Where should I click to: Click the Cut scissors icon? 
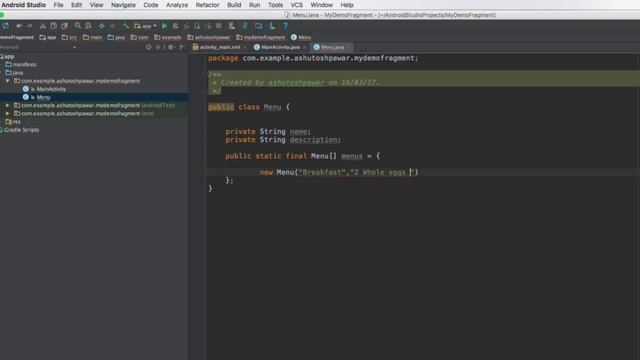tap(42, 26)
